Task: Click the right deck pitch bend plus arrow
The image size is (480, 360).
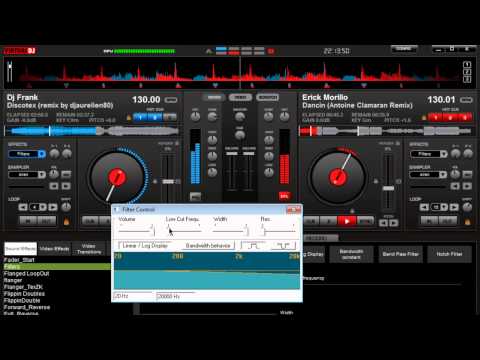Action: point(394,223)
